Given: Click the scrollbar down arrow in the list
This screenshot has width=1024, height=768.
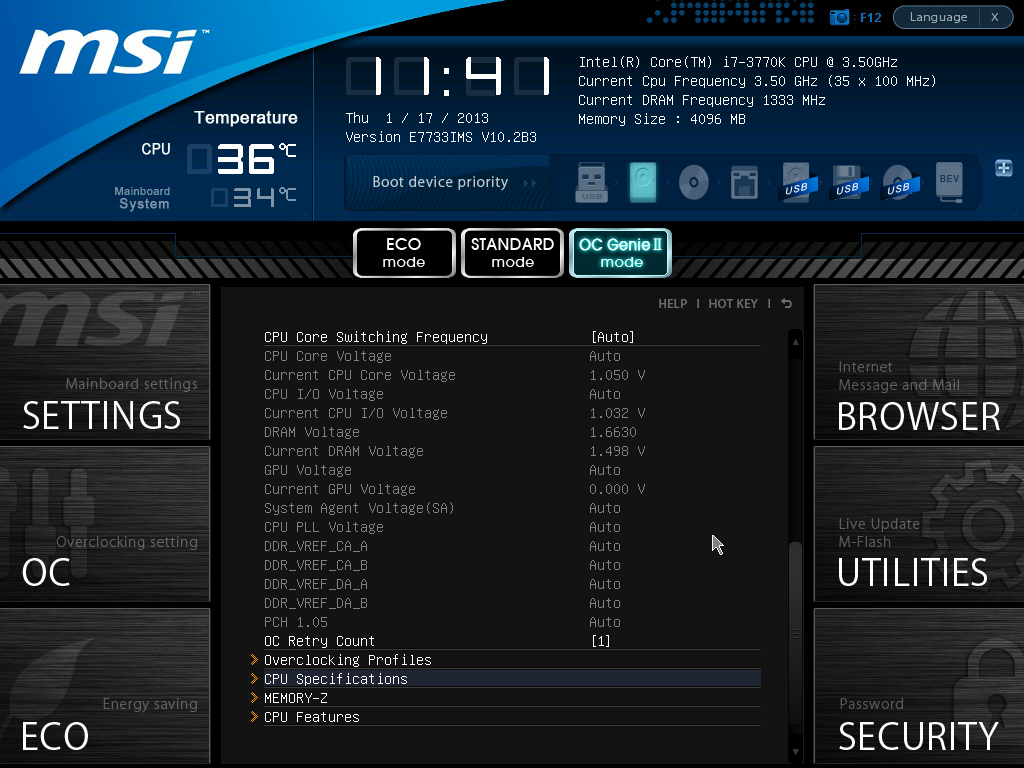Looking at the screenshot, I should [x=795, y=752].
